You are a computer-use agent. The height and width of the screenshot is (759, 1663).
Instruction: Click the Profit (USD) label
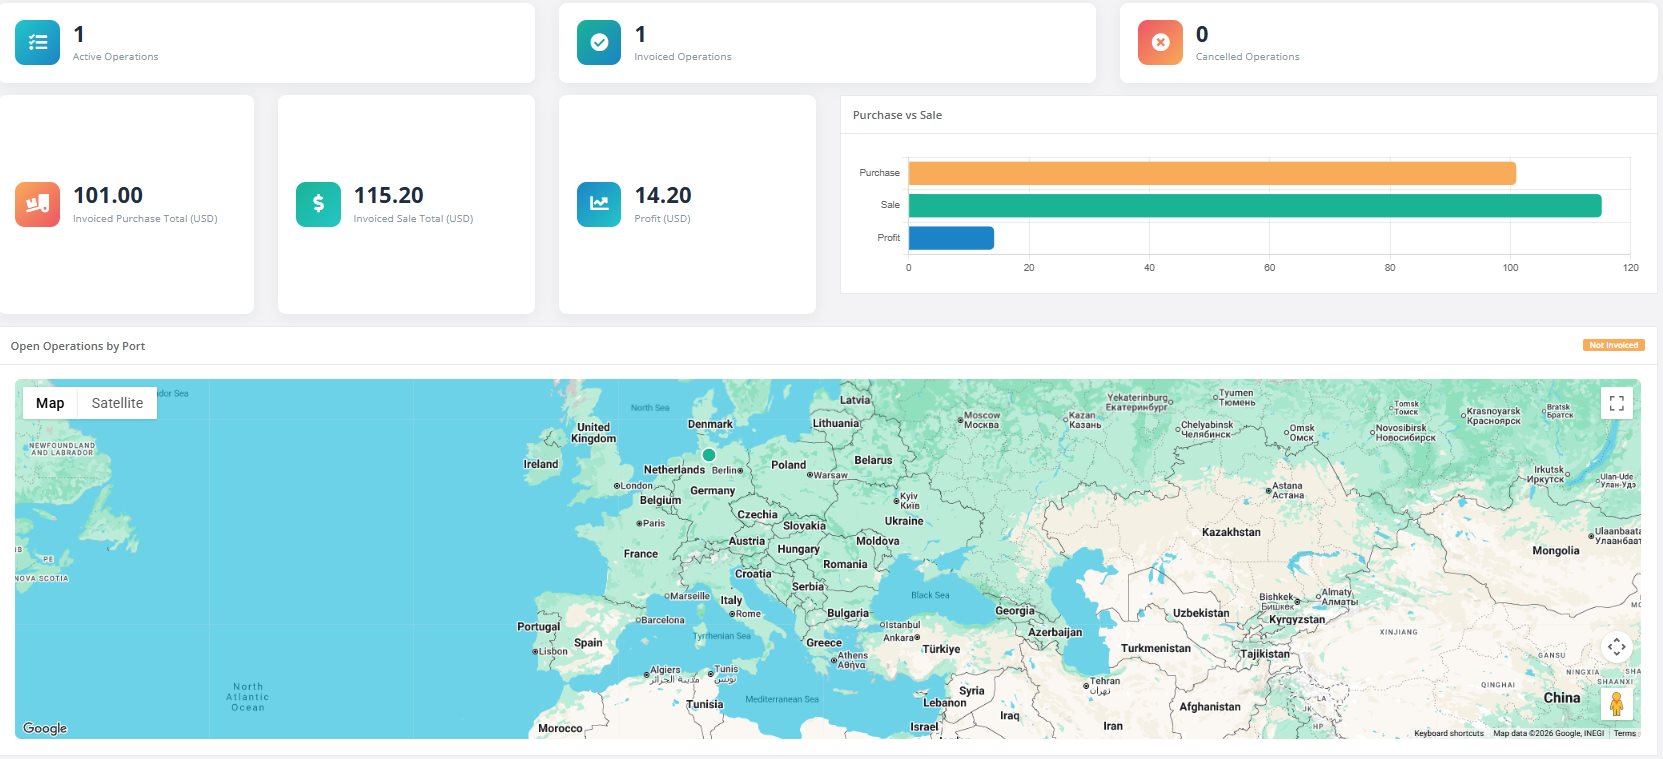tap(662, 219)
